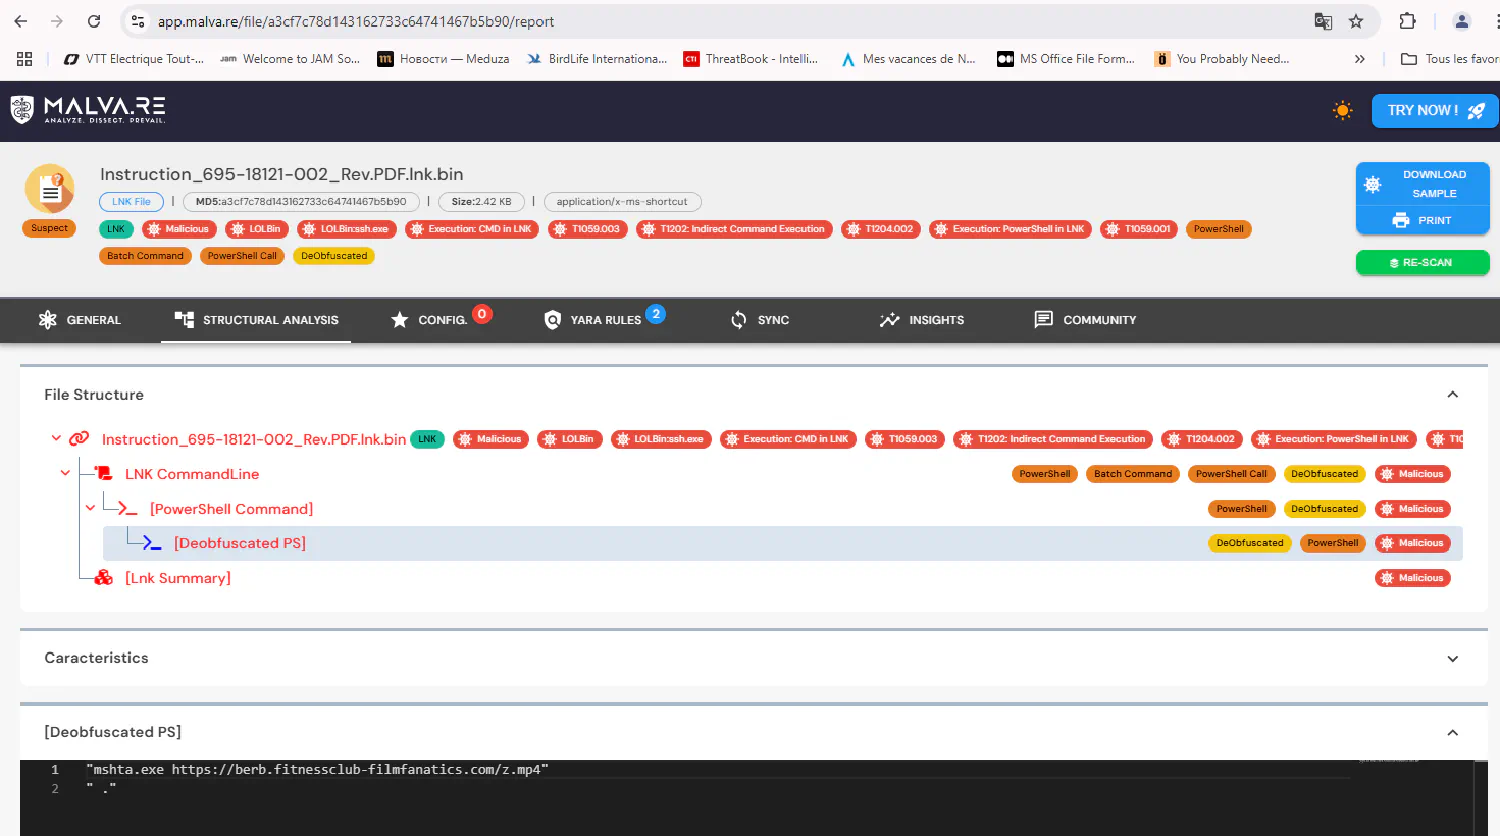The width and height of the screenshot is (1500, 836).
Task: Expand the Caracteristics section
Action: pos(1452,658)
